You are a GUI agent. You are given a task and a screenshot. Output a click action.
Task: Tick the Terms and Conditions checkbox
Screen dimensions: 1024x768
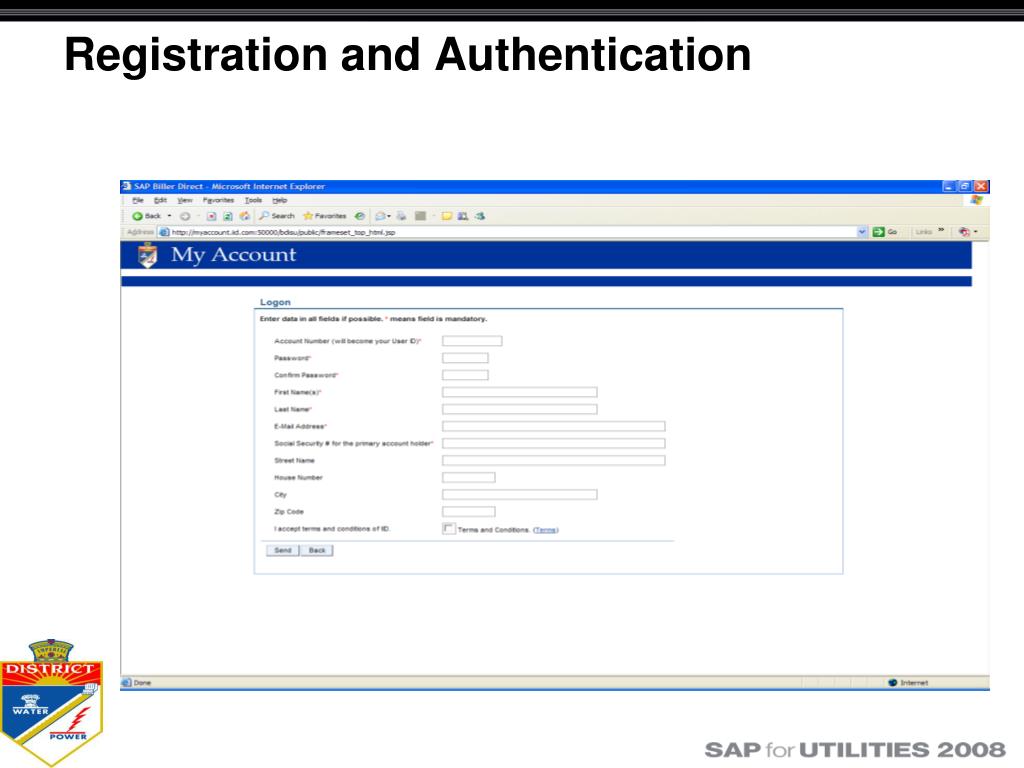[449, 528]
